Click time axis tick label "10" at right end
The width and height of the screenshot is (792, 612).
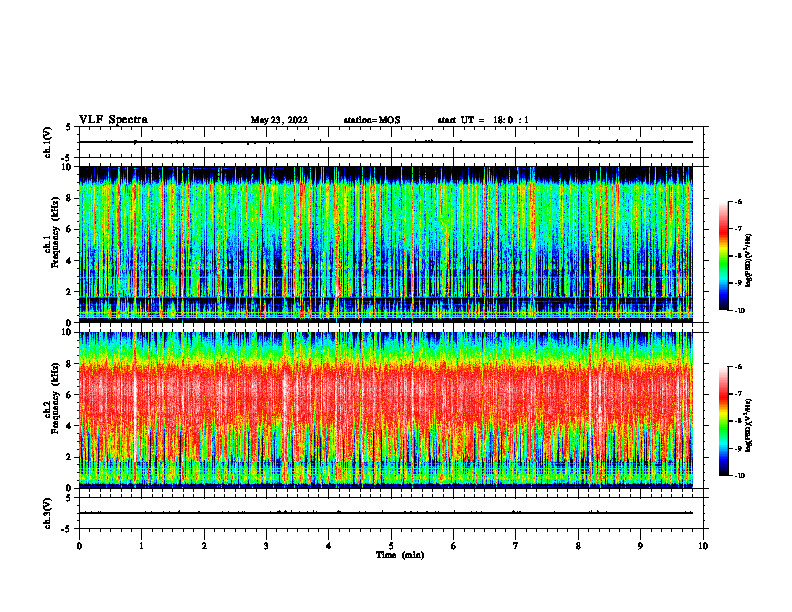(703, 546)
